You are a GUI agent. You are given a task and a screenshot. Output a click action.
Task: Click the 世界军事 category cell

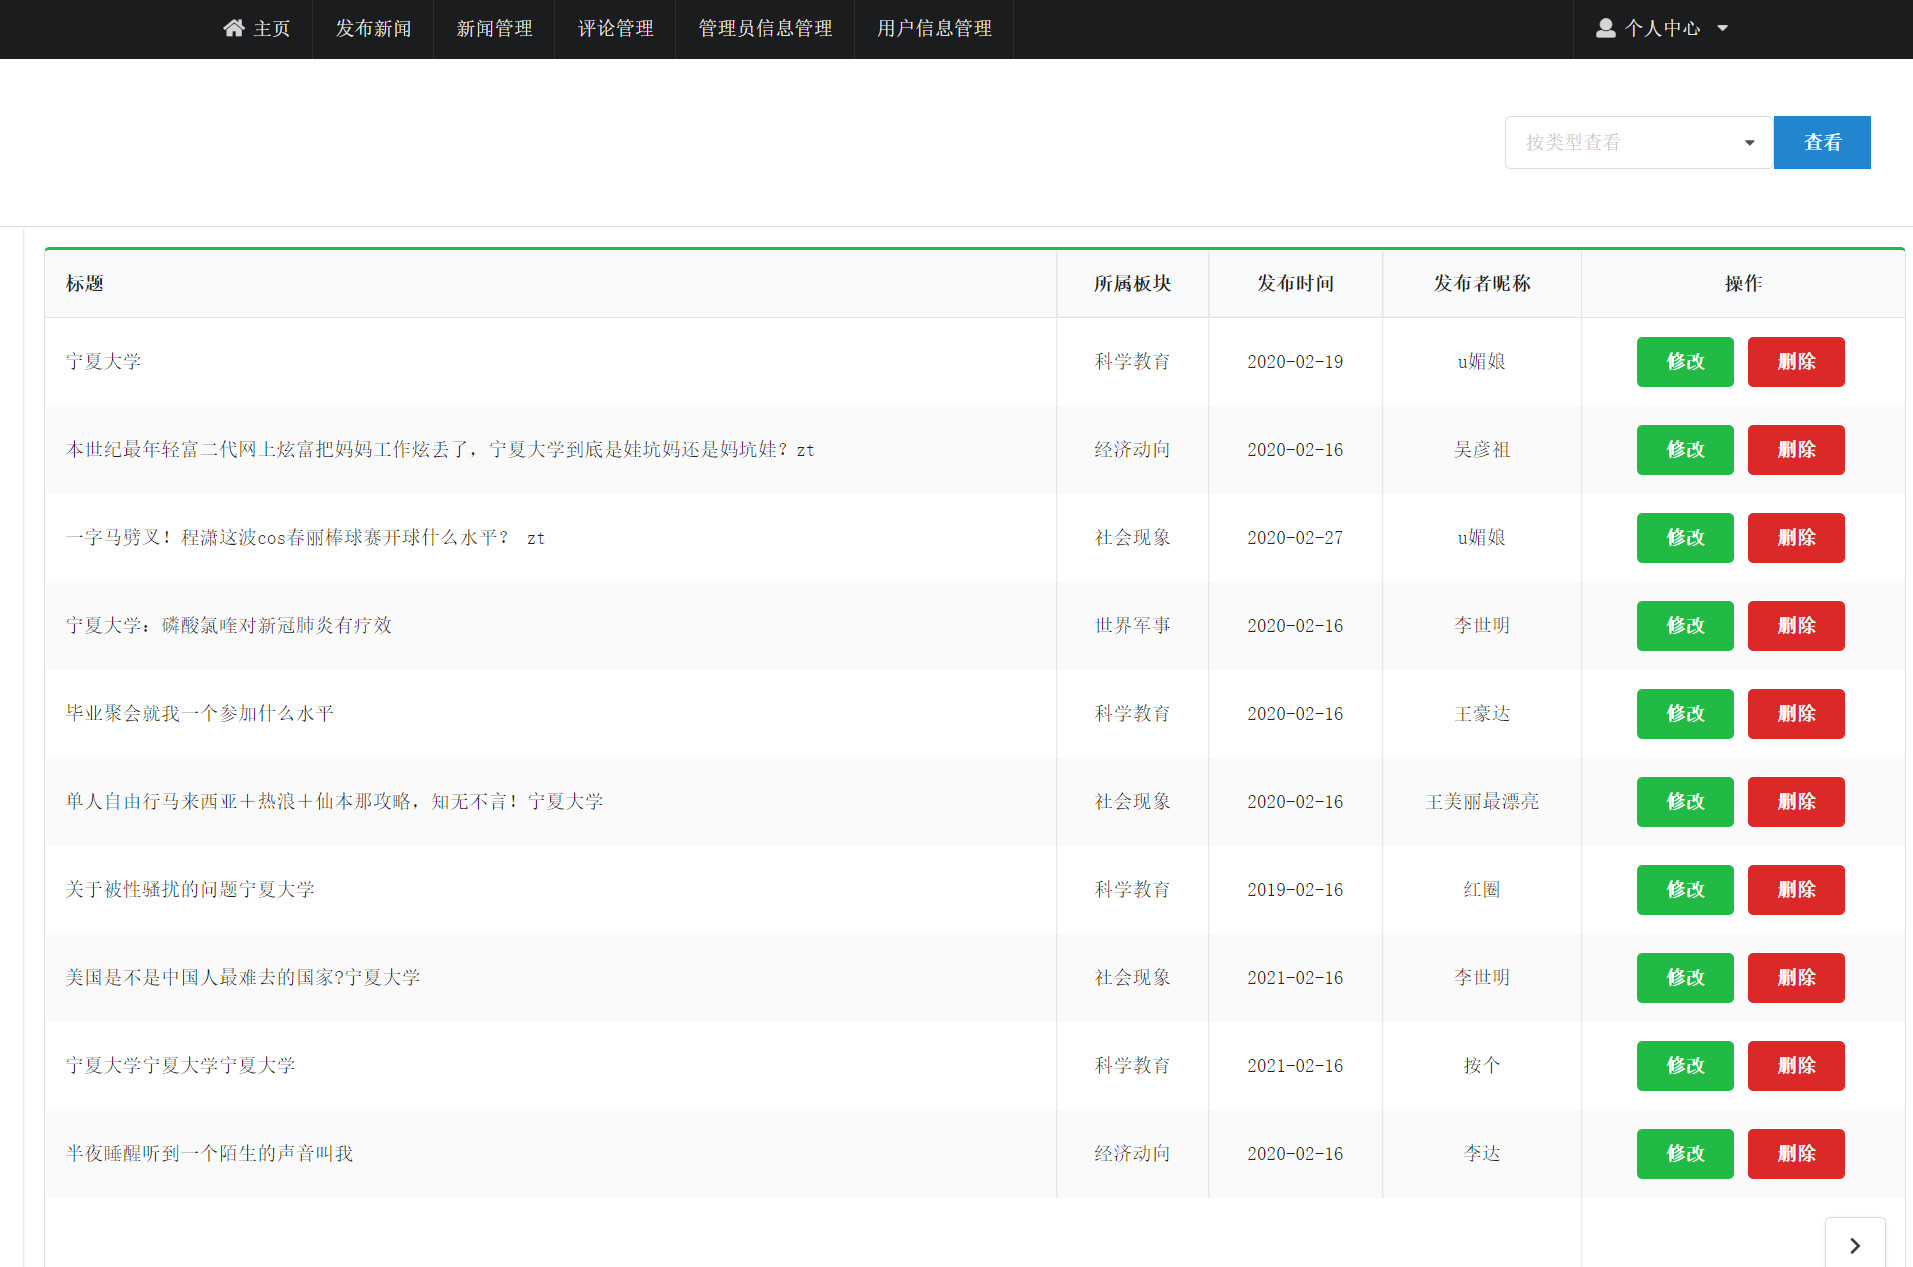[1132, 626]
